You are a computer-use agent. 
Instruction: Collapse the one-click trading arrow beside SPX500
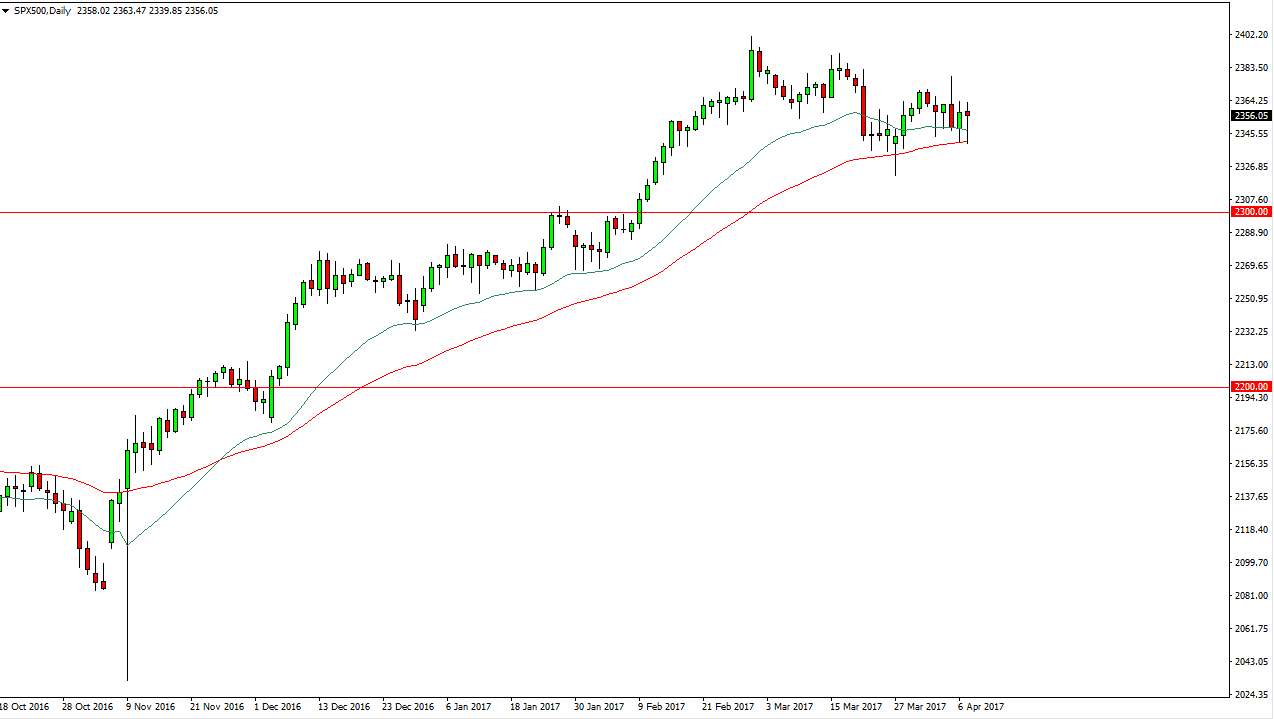5,11
